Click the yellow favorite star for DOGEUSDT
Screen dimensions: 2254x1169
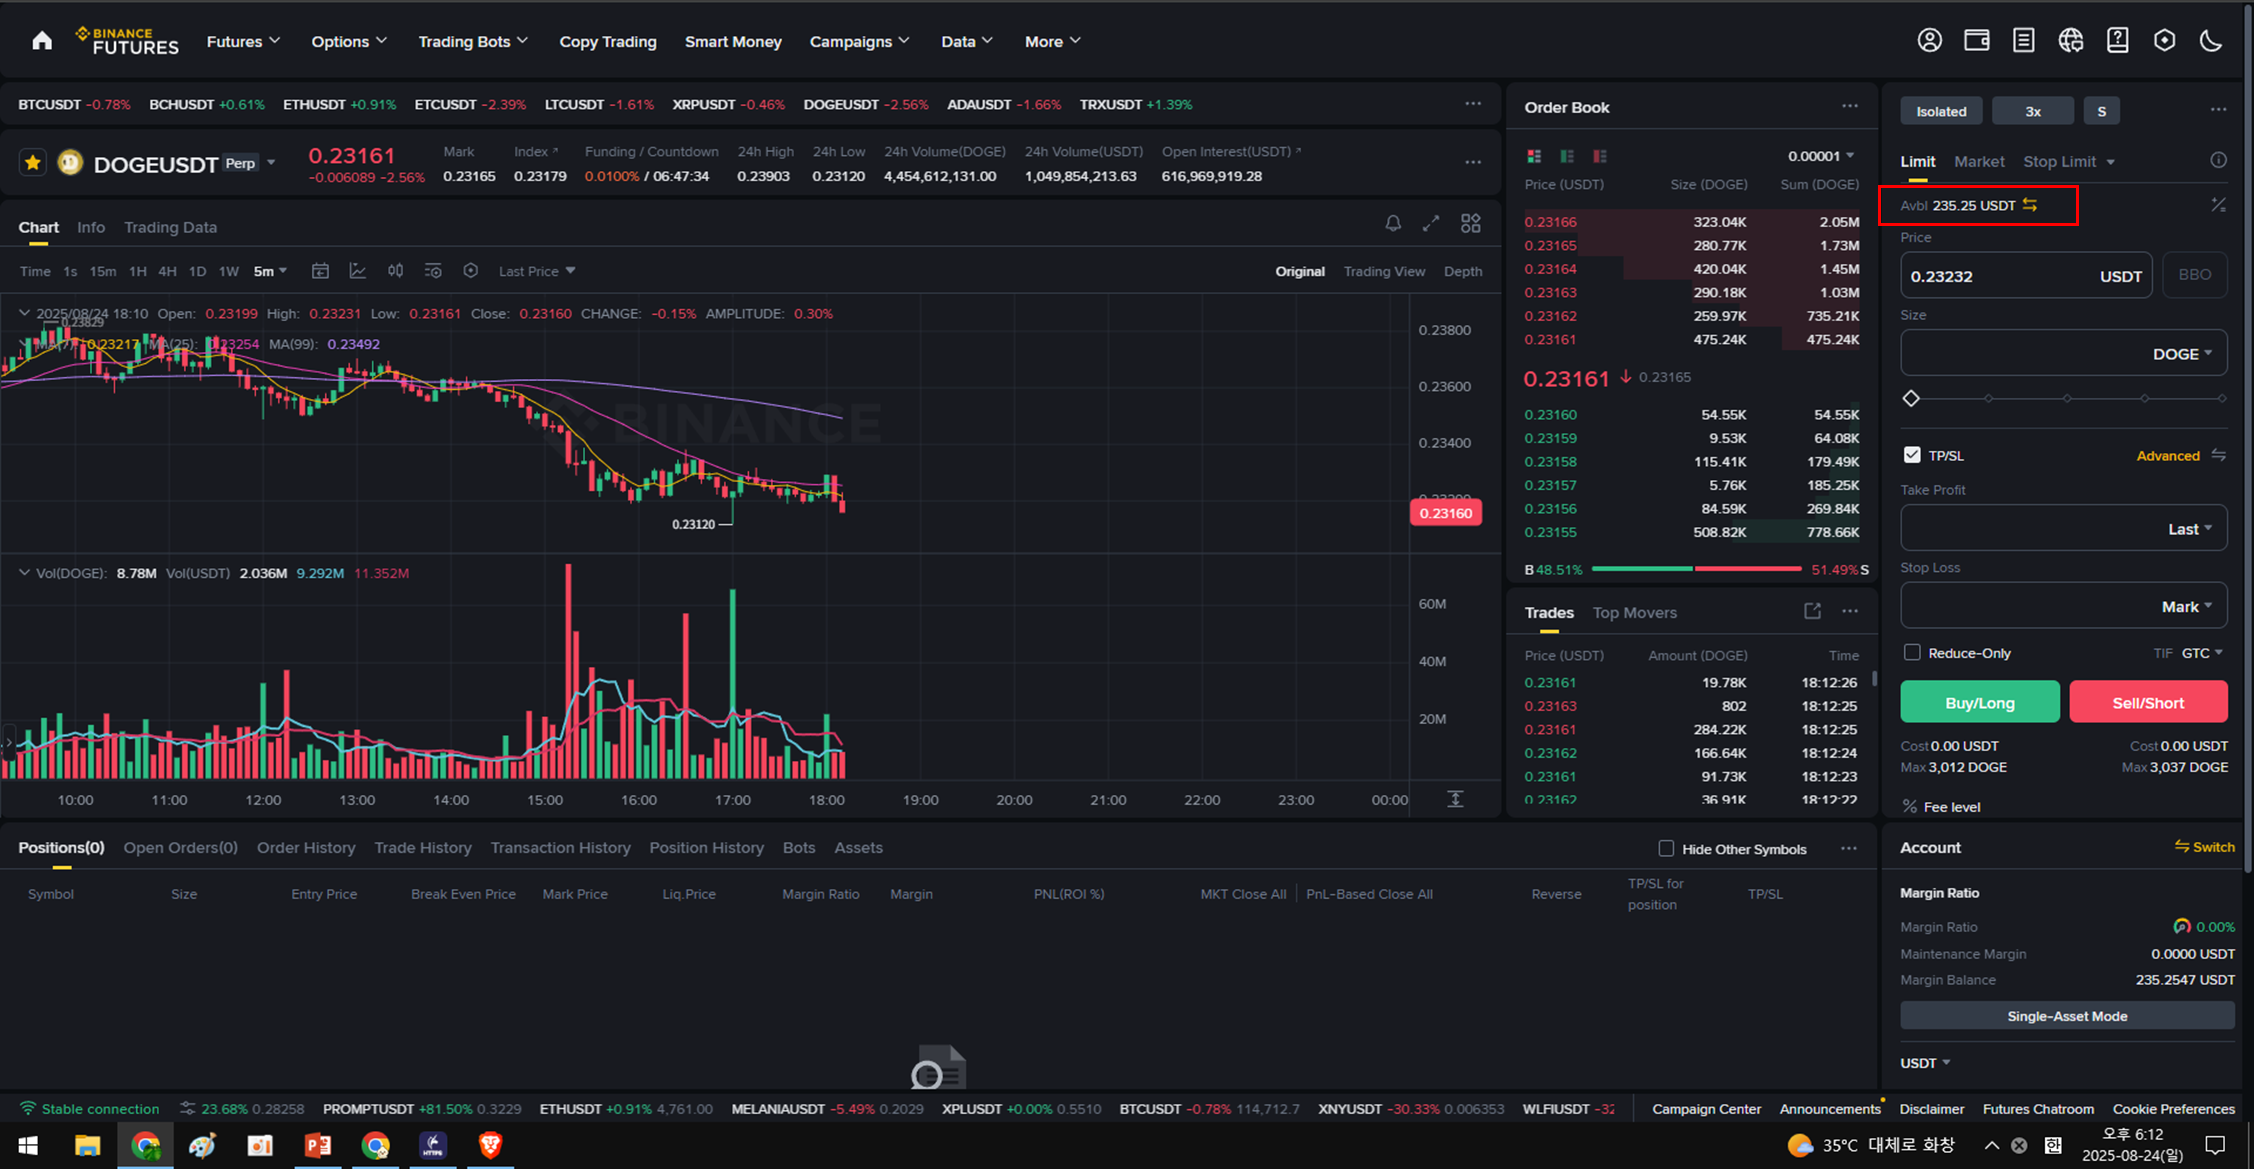(x=33, y=162)
